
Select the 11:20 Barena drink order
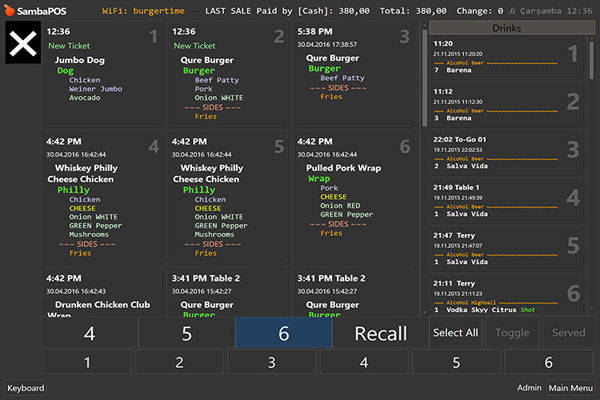506,58
